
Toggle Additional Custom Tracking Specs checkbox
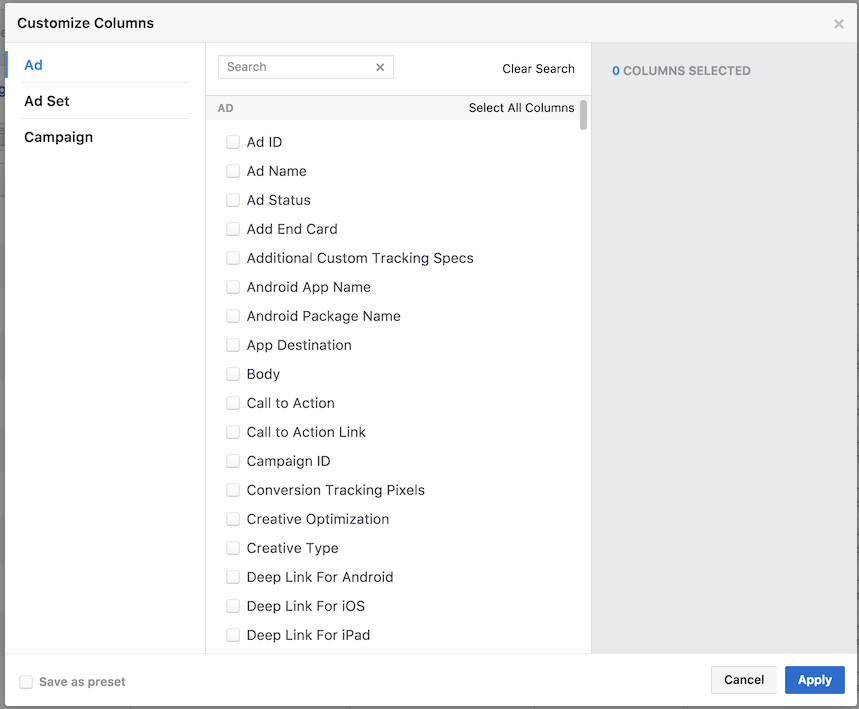tap(233, 258)
